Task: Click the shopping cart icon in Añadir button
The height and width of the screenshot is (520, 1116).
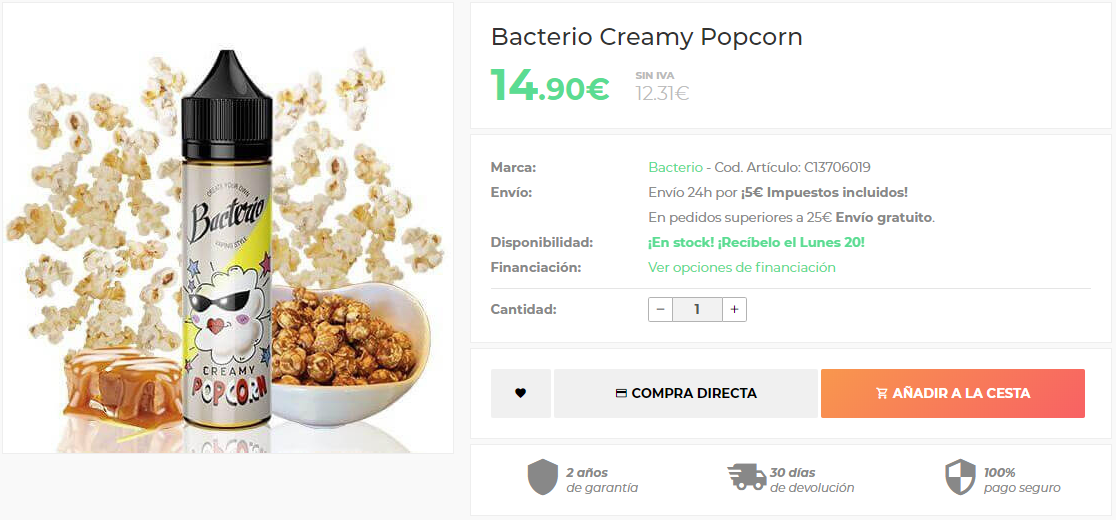Action: (x=882, y=393)
